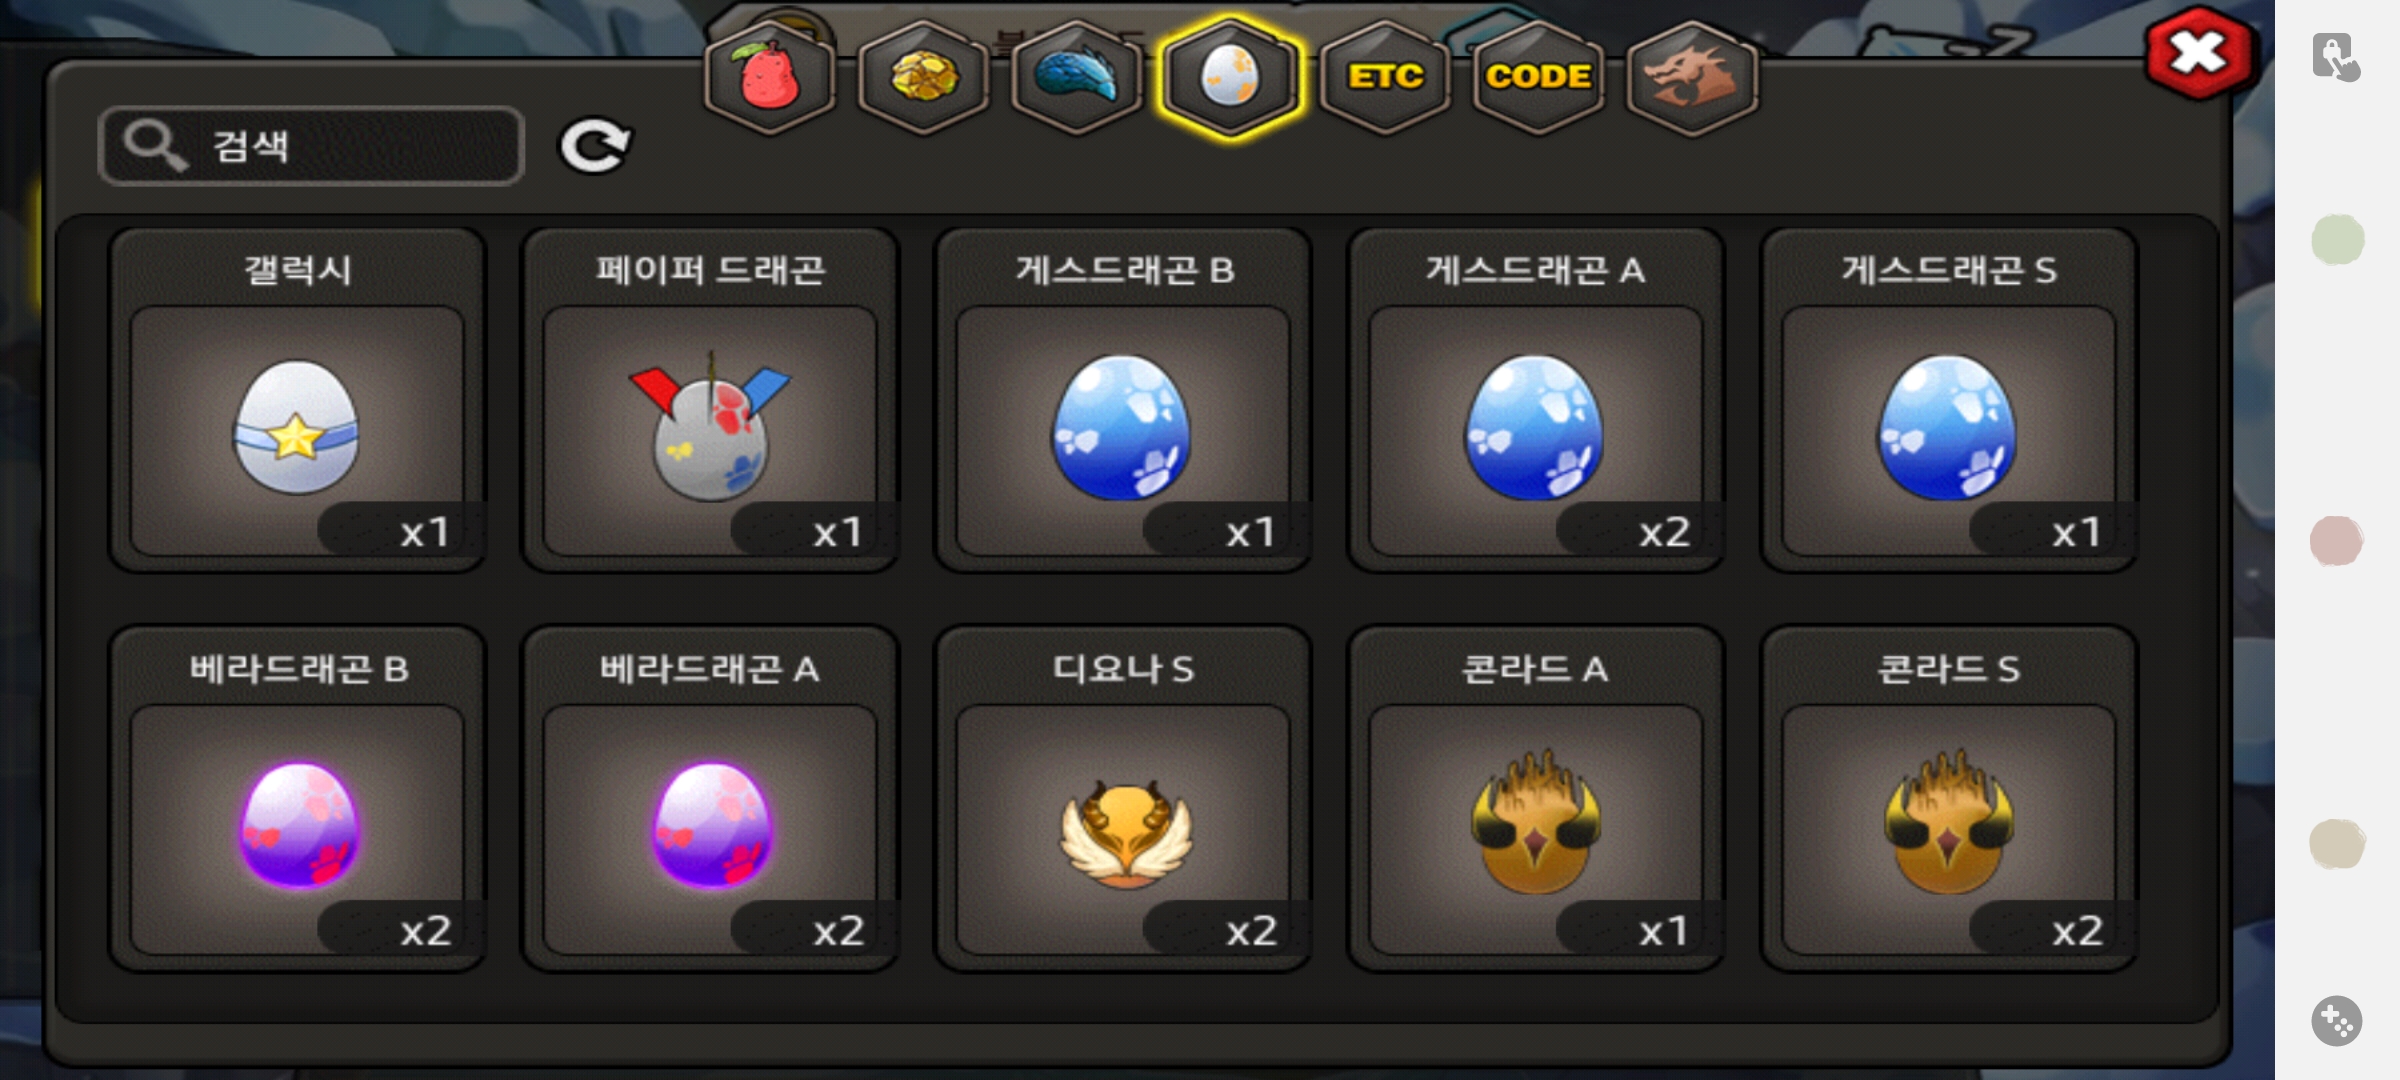Choose the 게스드래곤 A blue egg

1536,400
